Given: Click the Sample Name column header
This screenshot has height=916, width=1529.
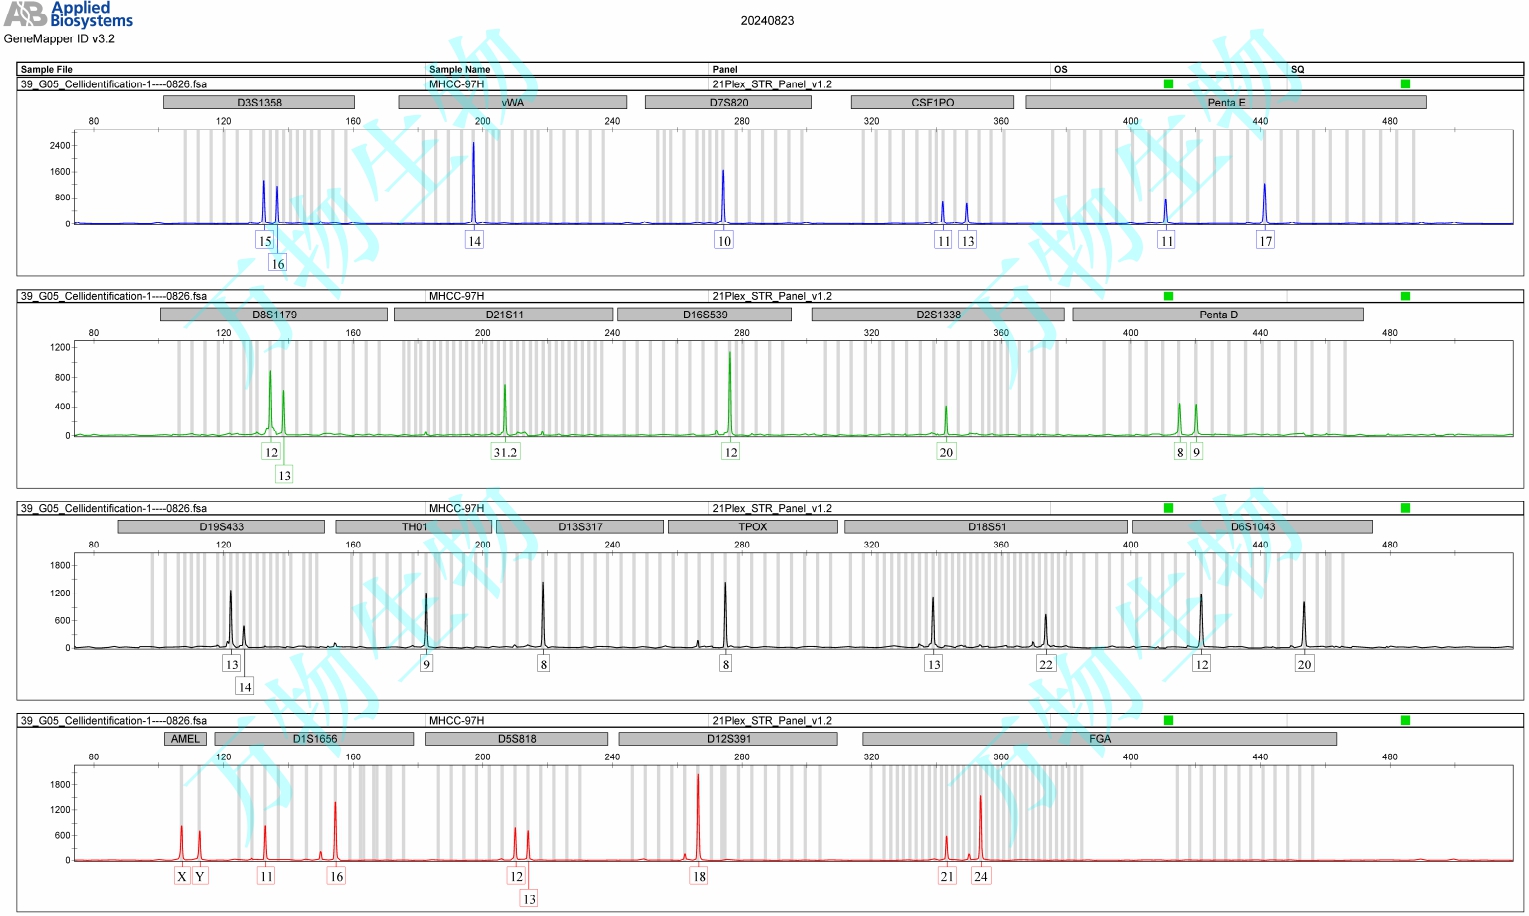Looking at the screenshot, I should coord(459,70).
